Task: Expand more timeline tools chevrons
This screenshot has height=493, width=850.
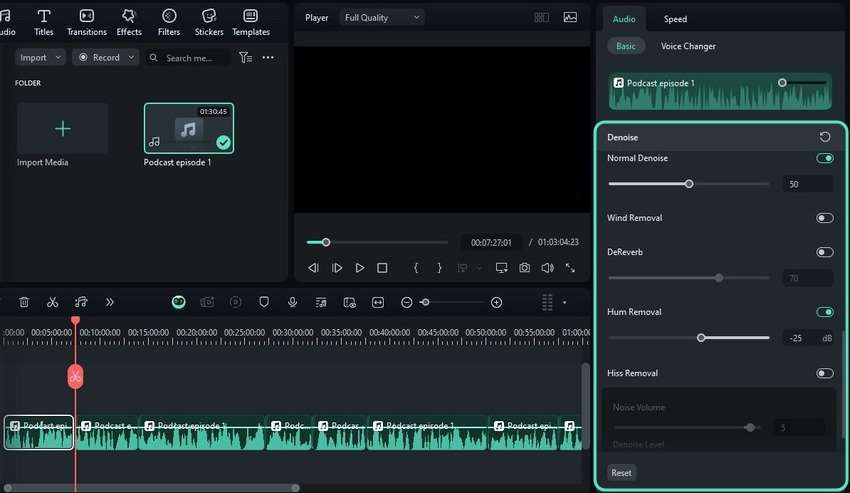Action: point(110,302)
